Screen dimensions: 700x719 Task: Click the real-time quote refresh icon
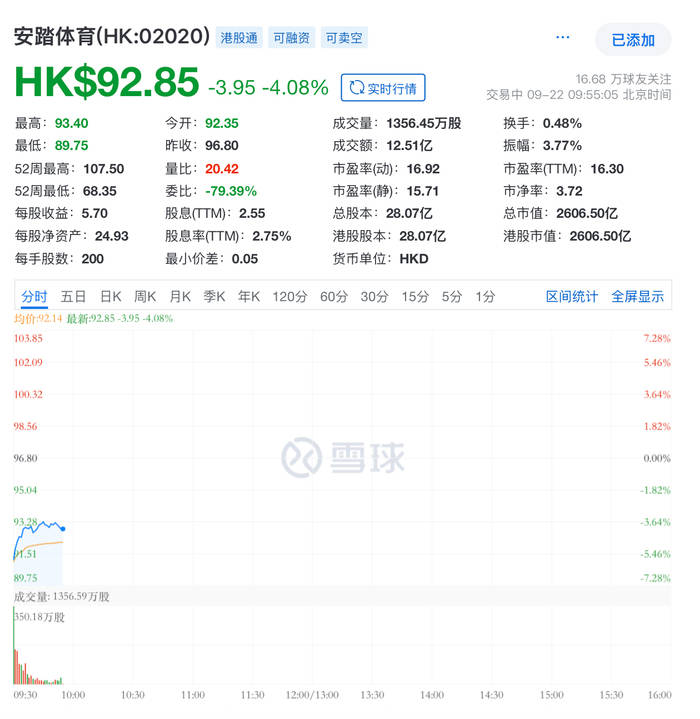(355, 88)
